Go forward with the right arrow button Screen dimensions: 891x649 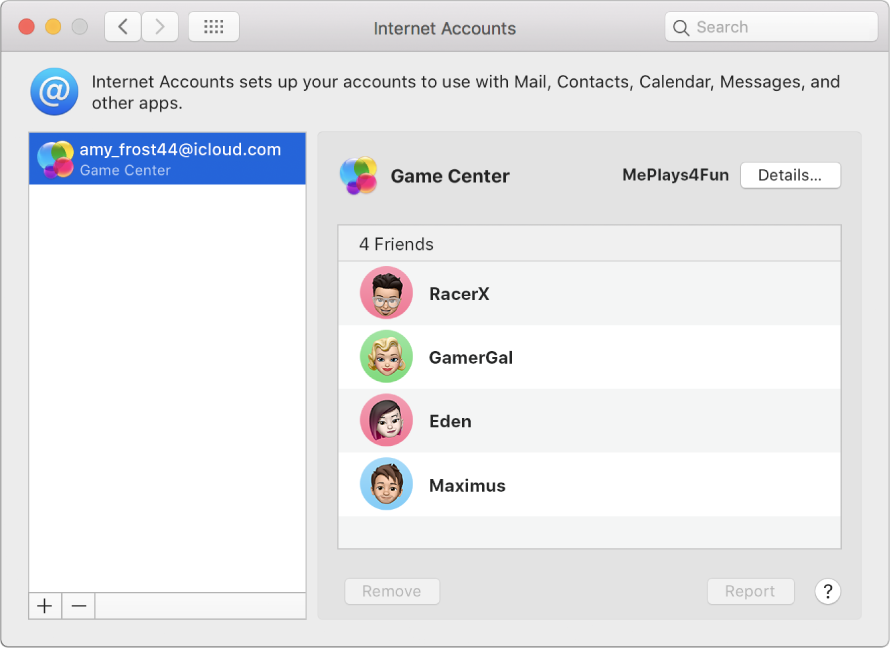(x=160, y=27)
